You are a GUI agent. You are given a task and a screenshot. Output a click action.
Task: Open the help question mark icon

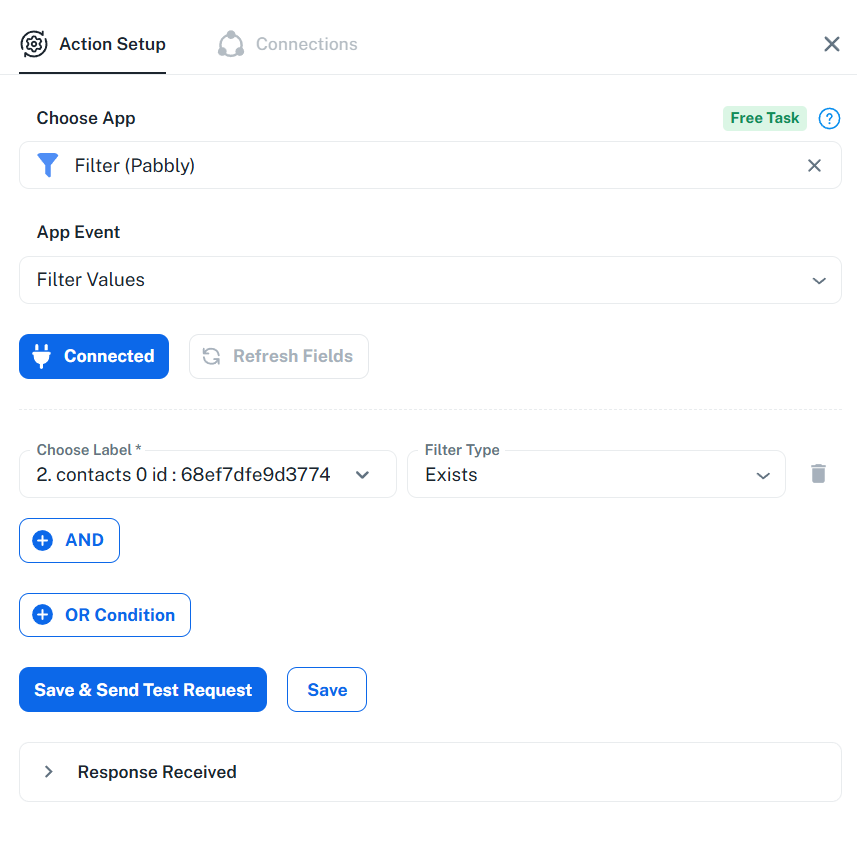click(x=829, y=119)
